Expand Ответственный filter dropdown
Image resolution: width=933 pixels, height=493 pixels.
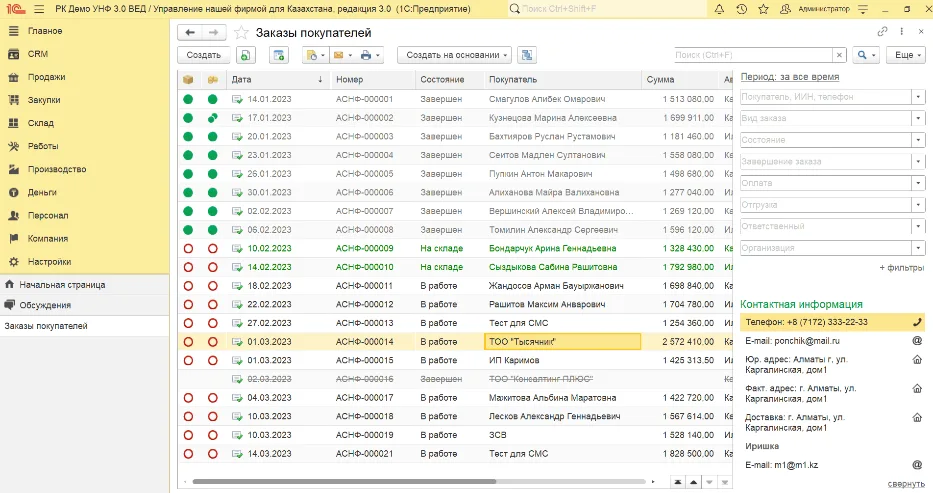[x=918, y=226]
